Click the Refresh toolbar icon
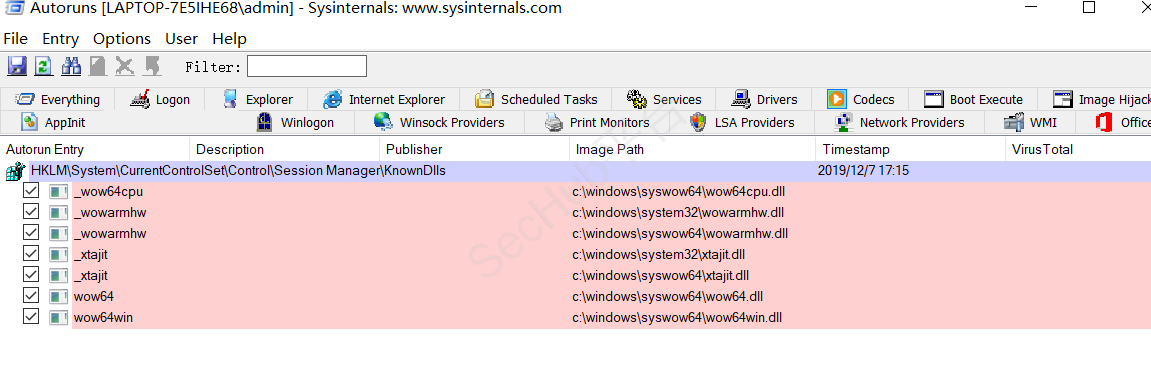1151x369 pixels. pos(44,66)
